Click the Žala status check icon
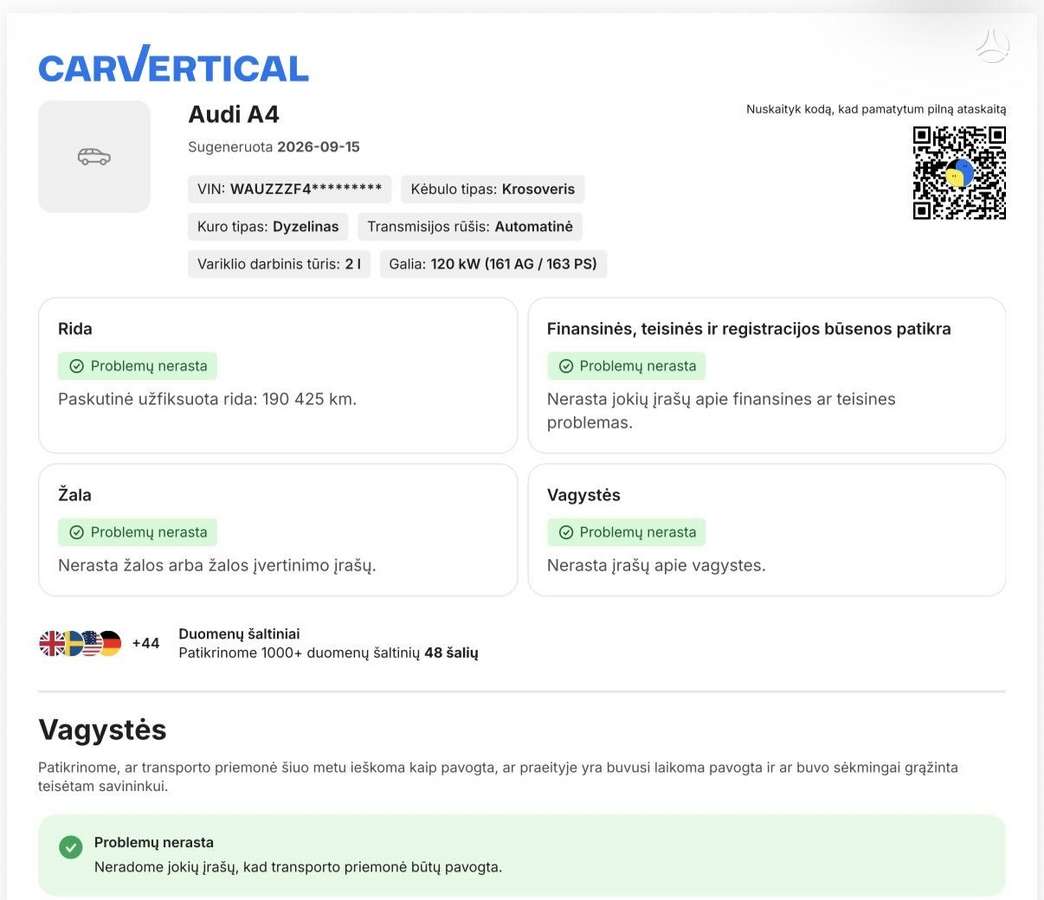 tap(77, 533)
